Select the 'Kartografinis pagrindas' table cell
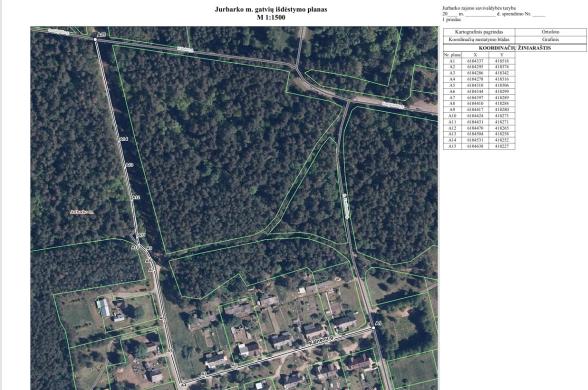 (x=479, y=32)
